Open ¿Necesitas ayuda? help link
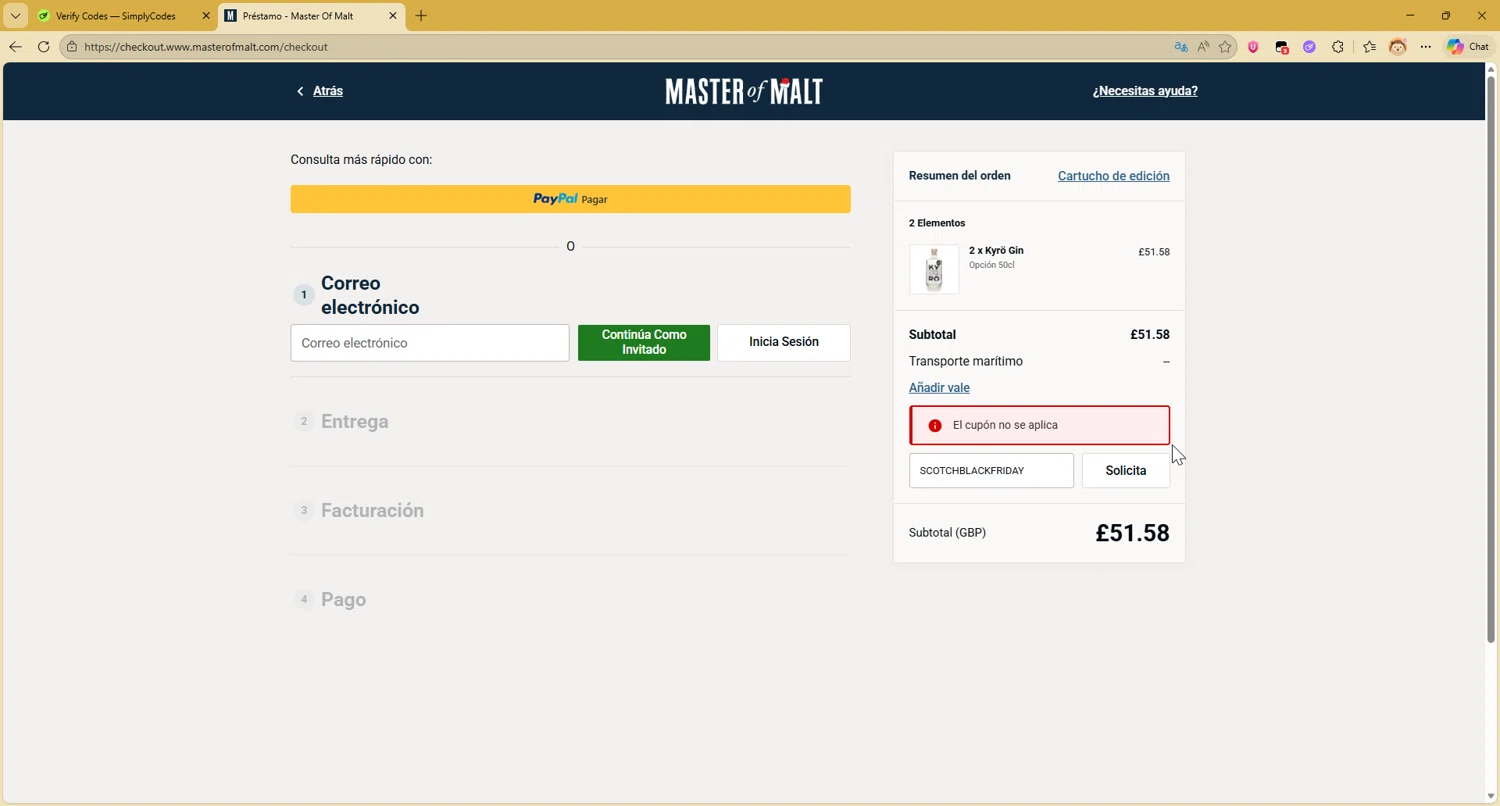 [1145, 91]
